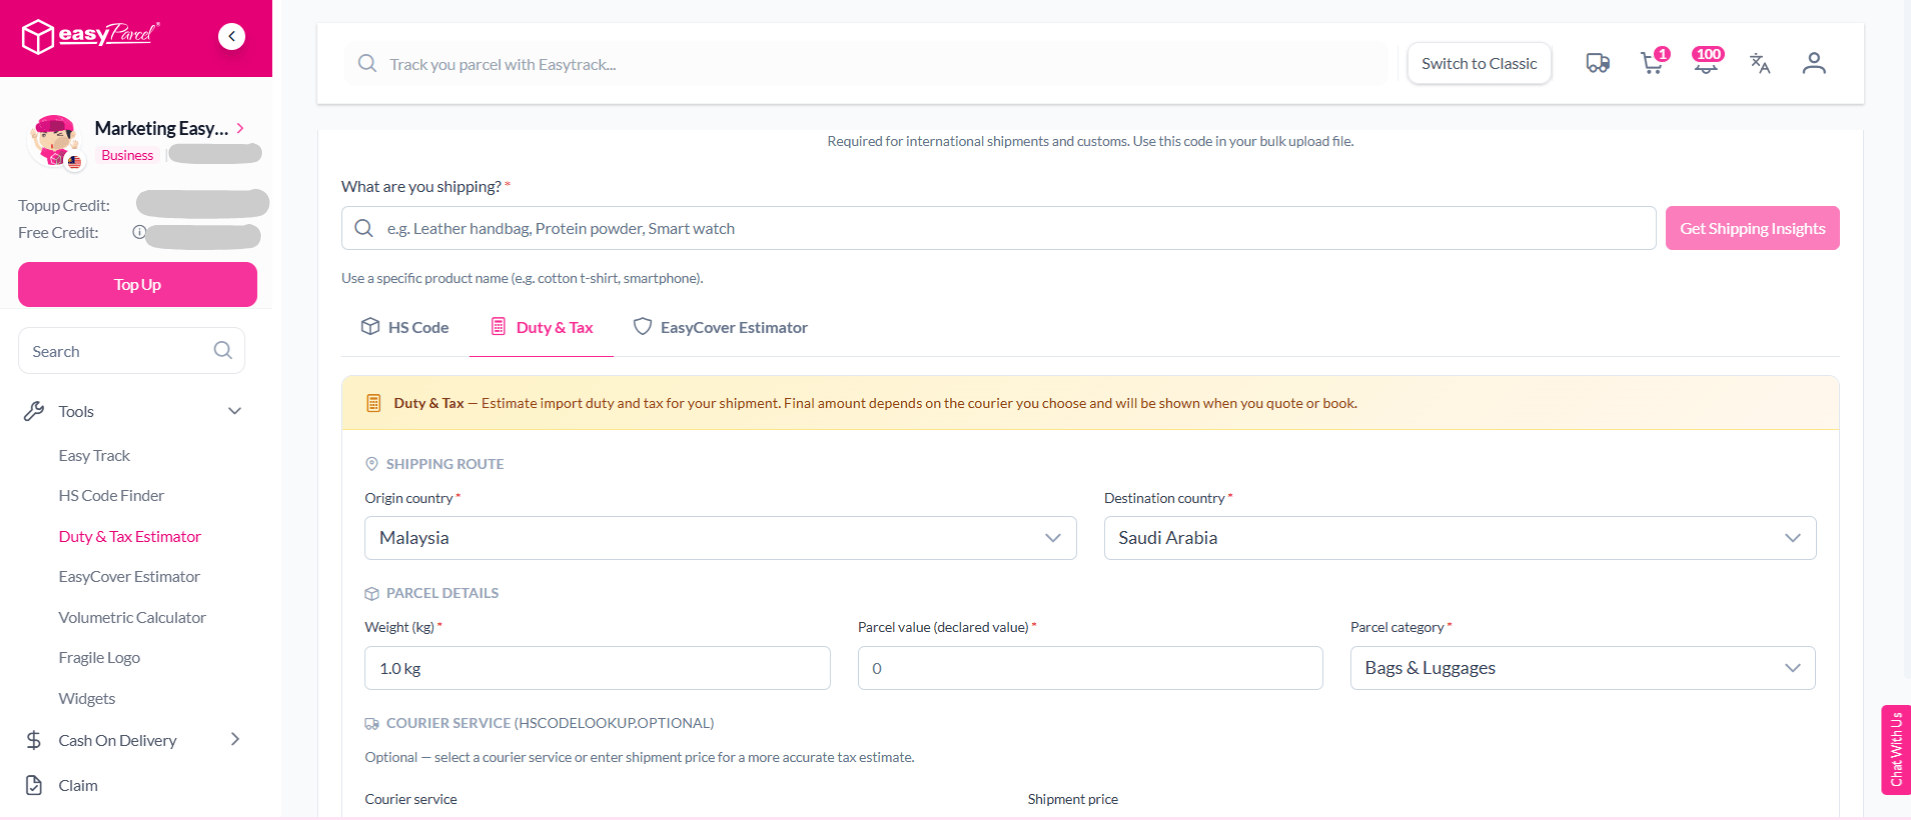Open the user account icon
The image size is (1911, 820).
(x=1814, y=64)
